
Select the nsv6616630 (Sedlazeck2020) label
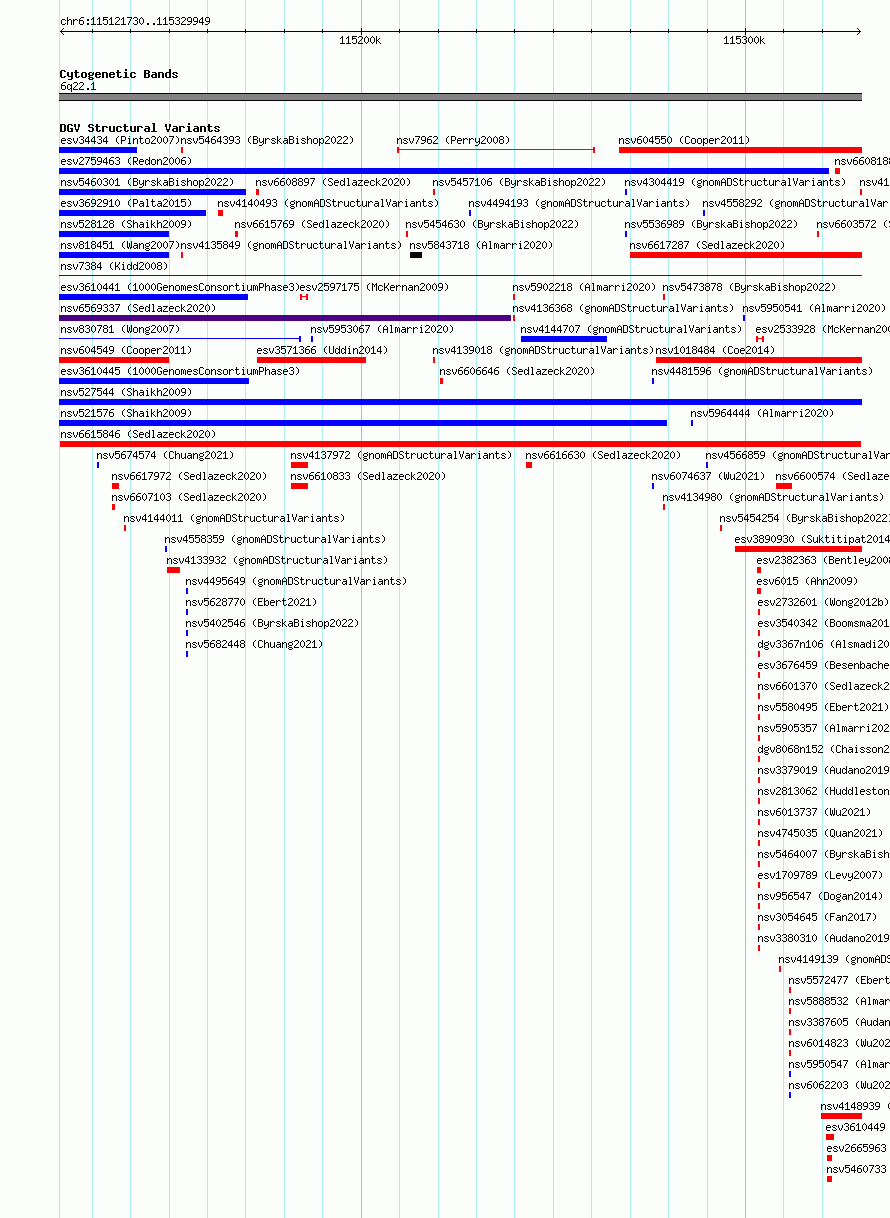point(603,456)
